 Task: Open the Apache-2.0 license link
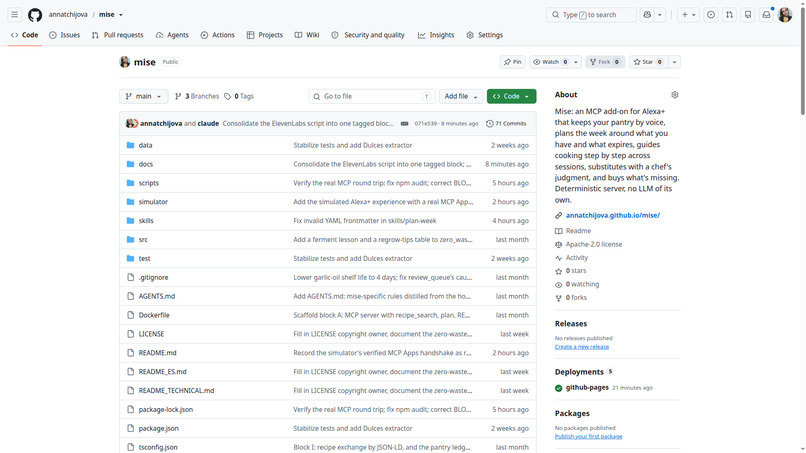[594, 244]
